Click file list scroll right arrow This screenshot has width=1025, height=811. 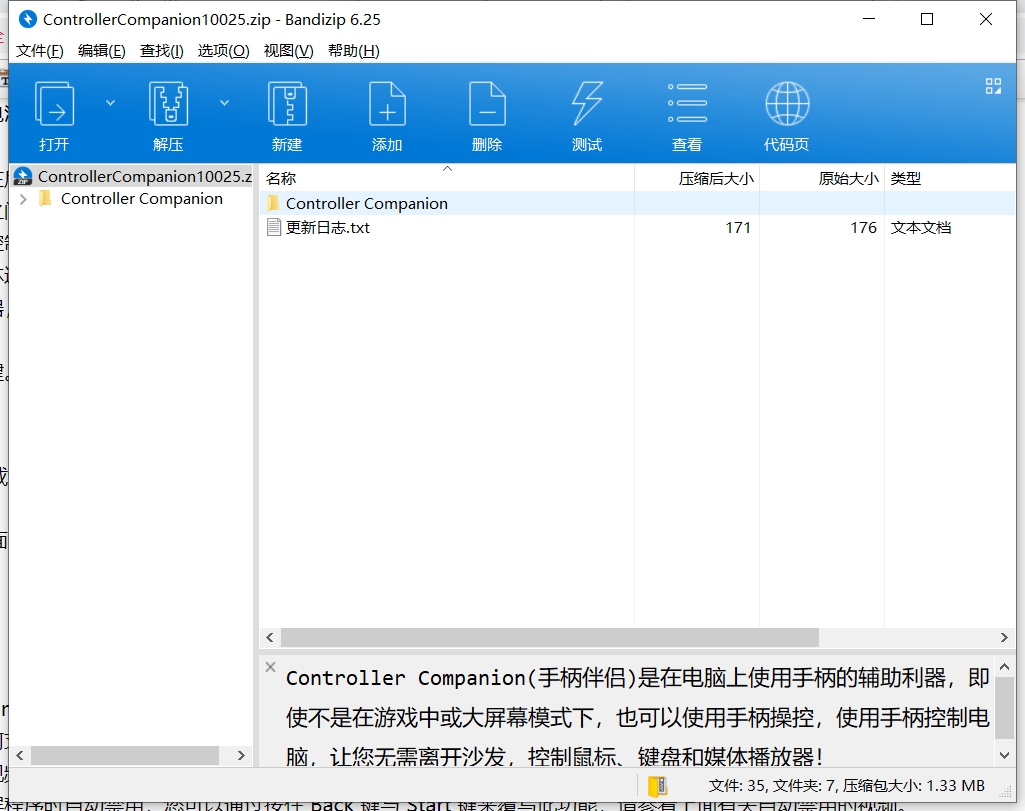coord(1004,637)
